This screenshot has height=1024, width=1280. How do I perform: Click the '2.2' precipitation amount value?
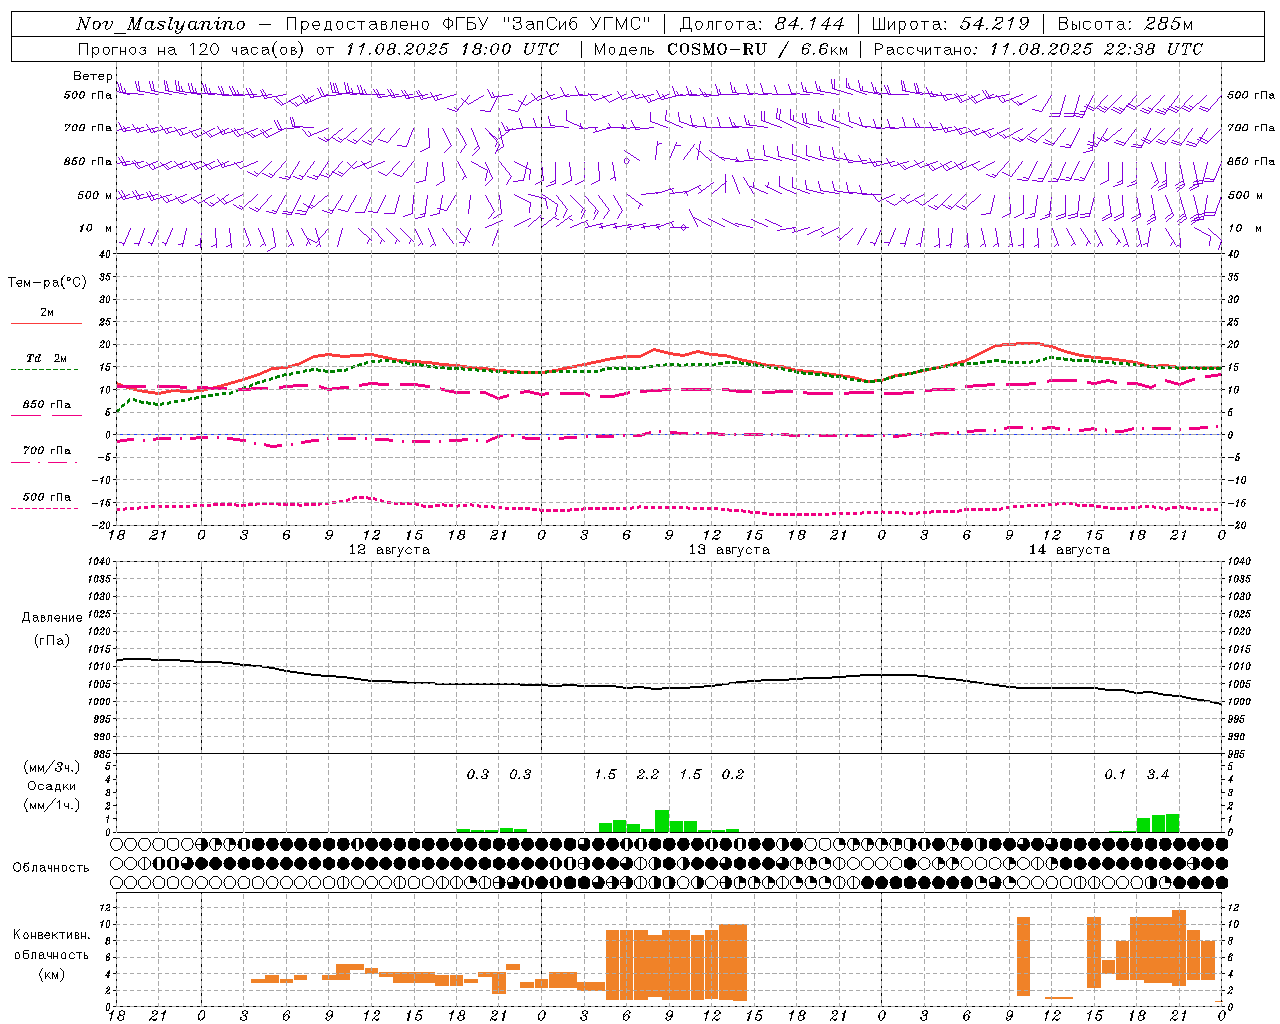point(648,774)
